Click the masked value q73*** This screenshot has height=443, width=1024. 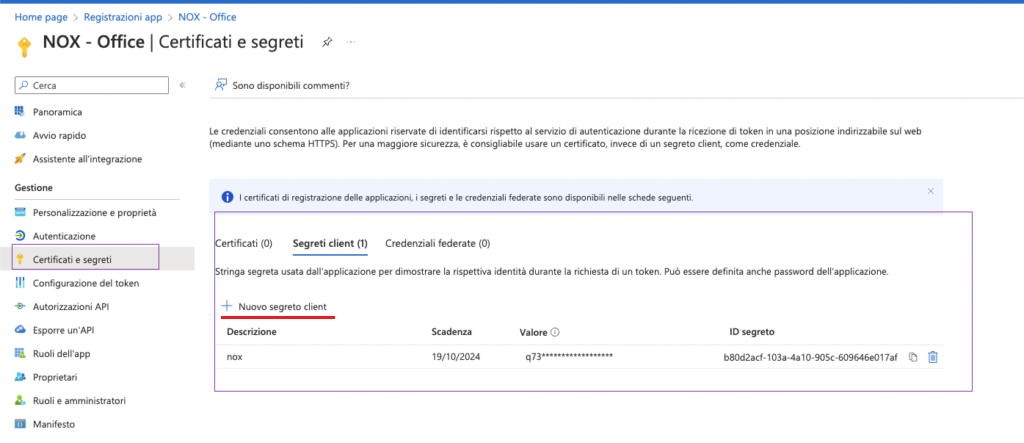[569, 357]
